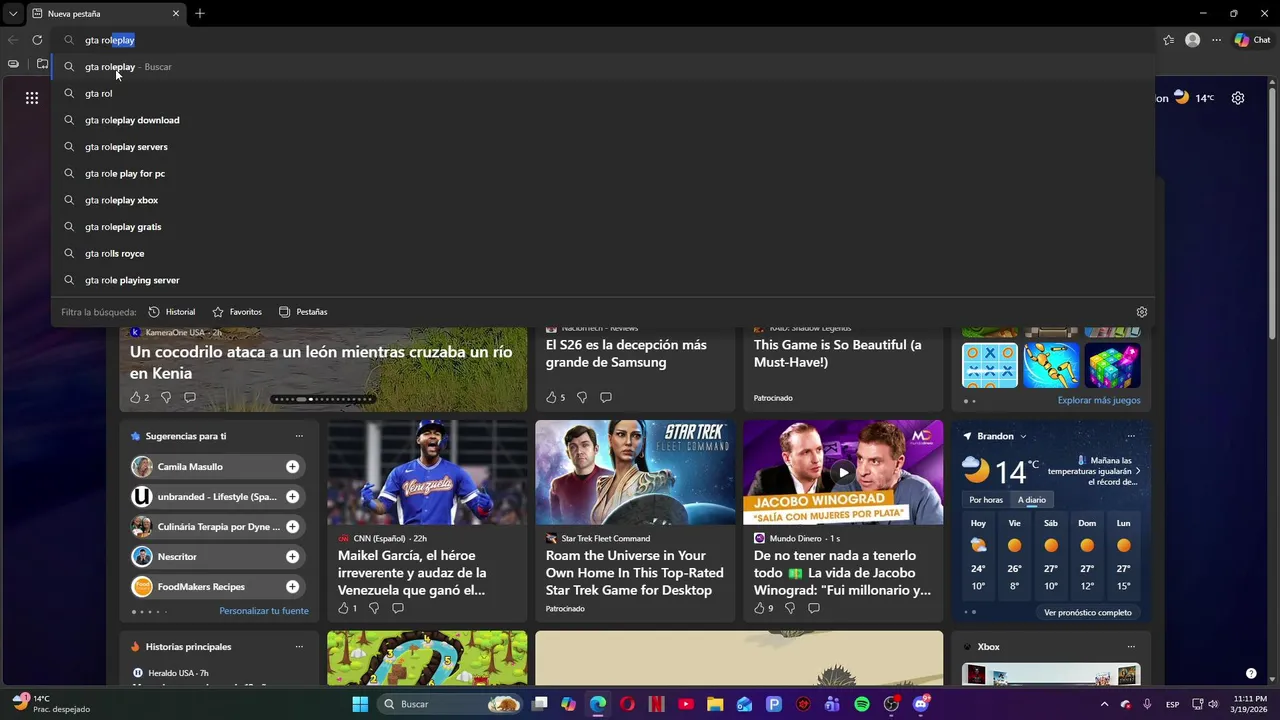Follow Nescritor with plus button
1280x720 pixels.
(292, 557)
